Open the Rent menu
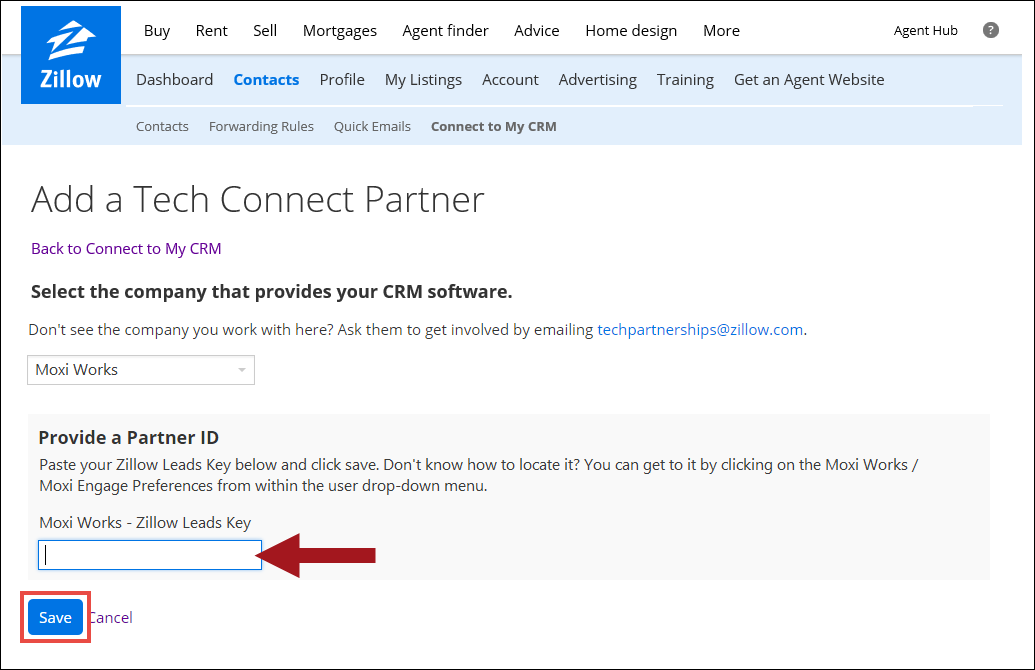The height and width of the screenshot is (670, 1035). click(x=211, y=30)
